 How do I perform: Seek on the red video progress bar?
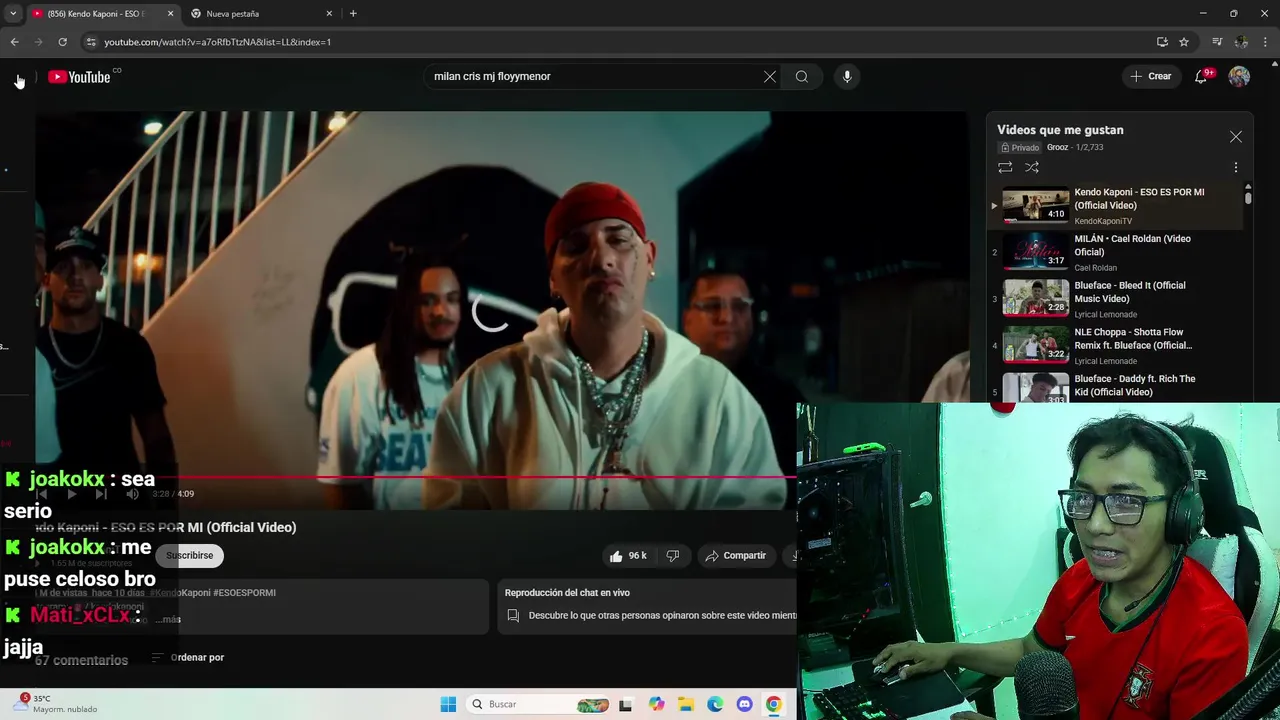[416, 477]
